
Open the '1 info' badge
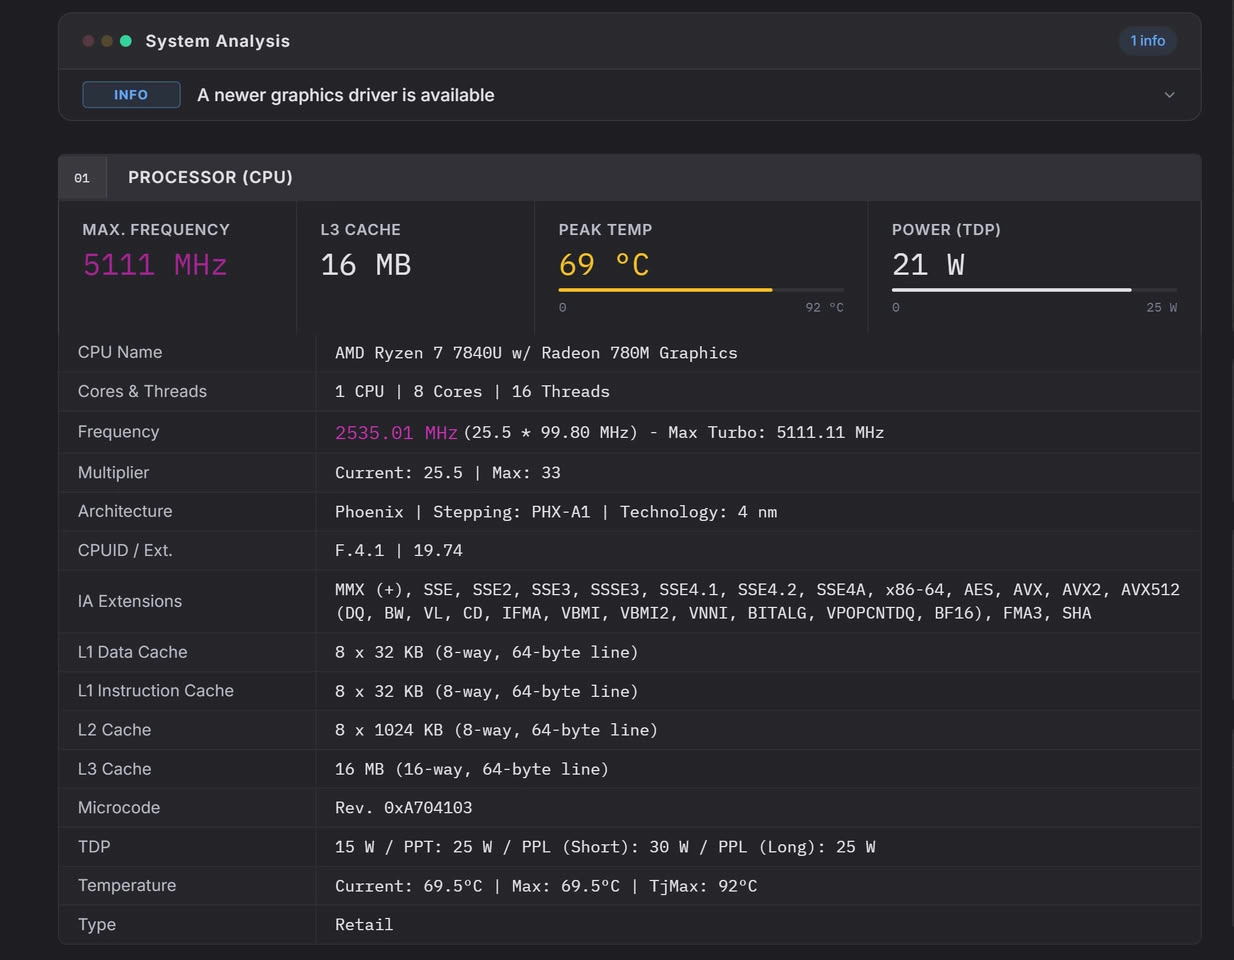1147,41
